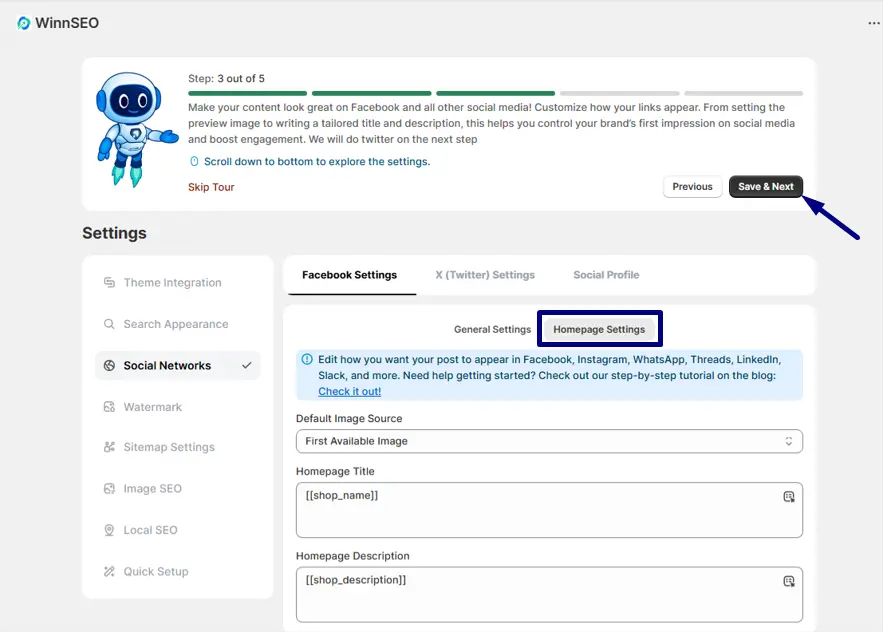The height and width of the screenshot is (632, 883).
Task: Click the info icon in the blue banner
Action: [x=307, y=359]
